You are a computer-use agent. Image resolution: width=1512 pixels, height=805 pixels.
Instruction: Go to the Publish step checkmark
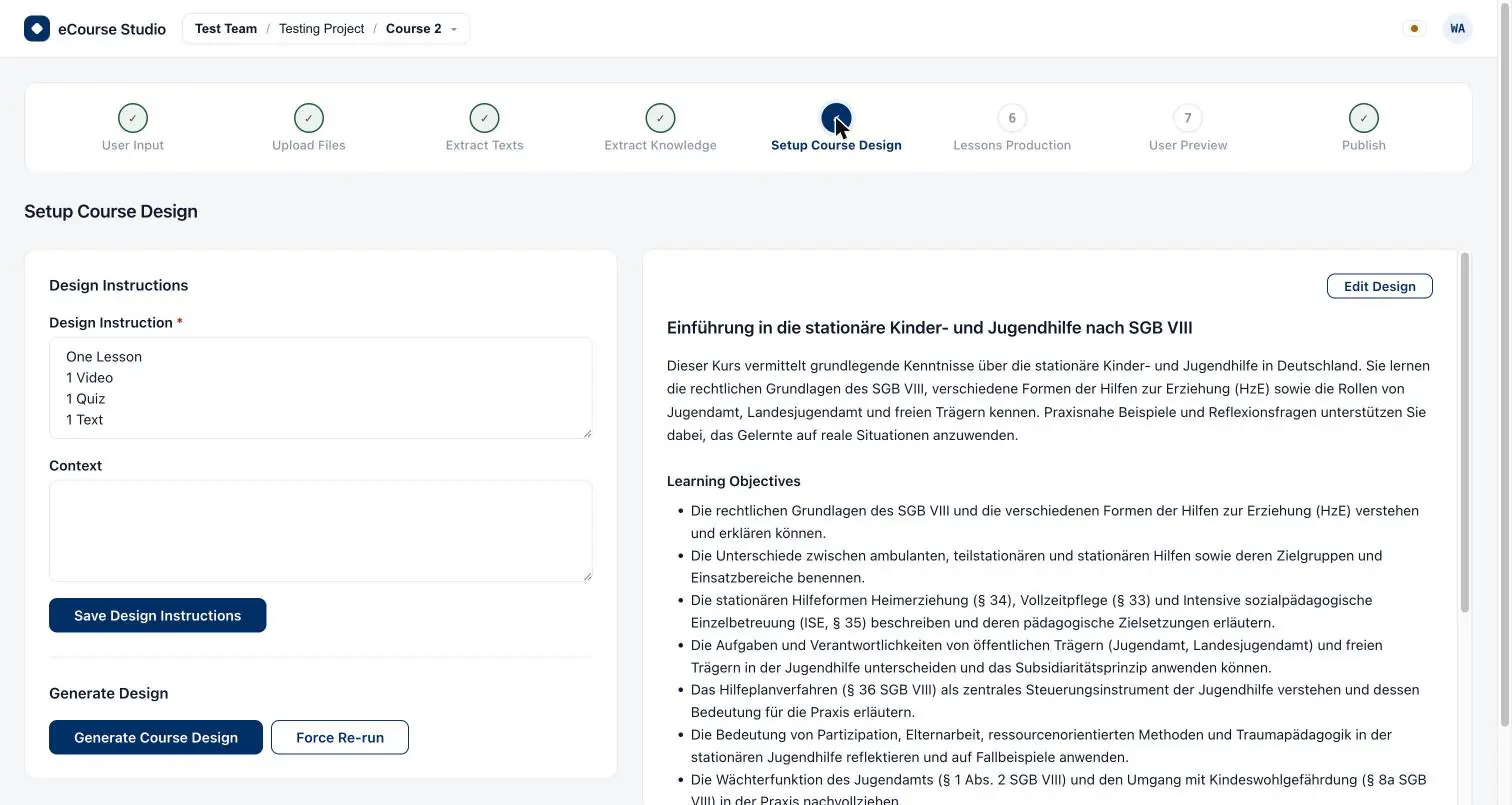1364,118
